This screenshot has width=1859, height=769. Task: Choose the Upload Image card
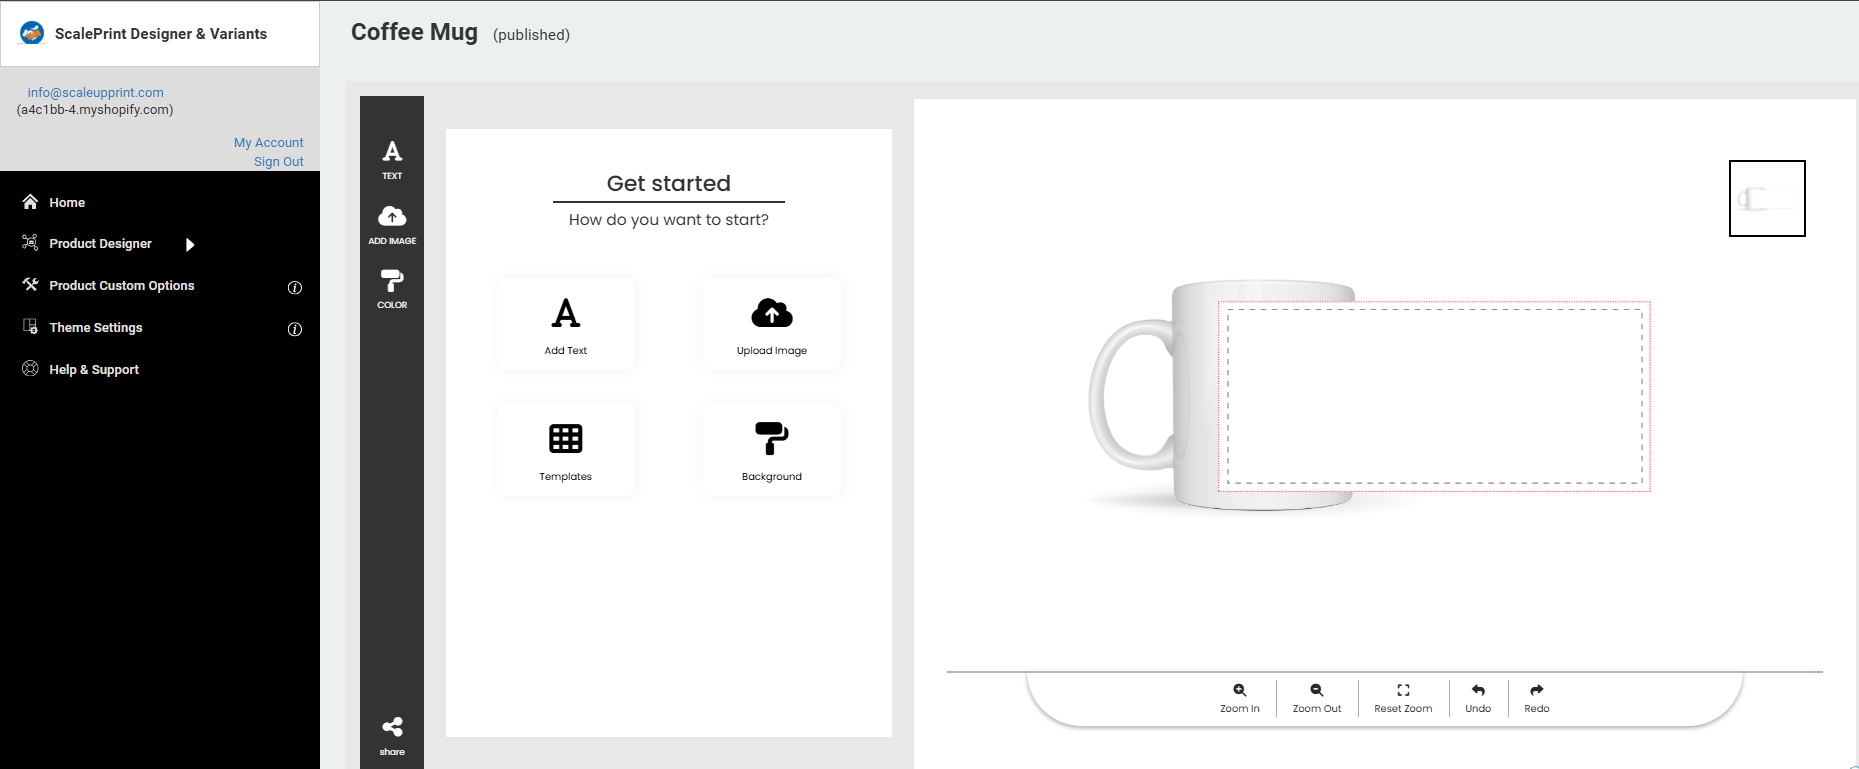[x=772, y=324]
